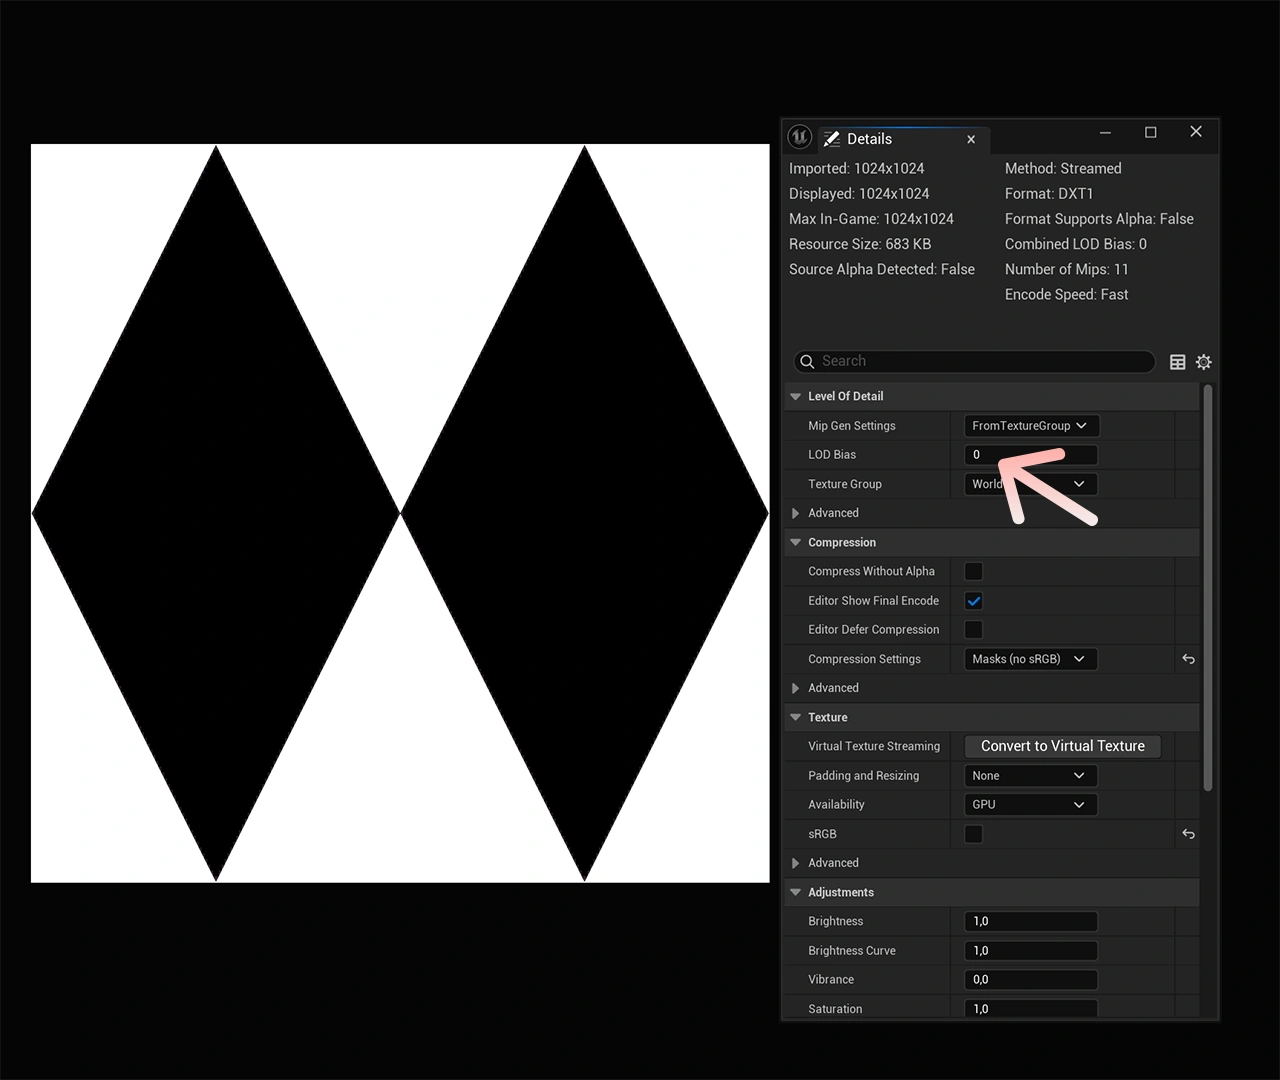Minimize the Details window

click(1105, 132)
